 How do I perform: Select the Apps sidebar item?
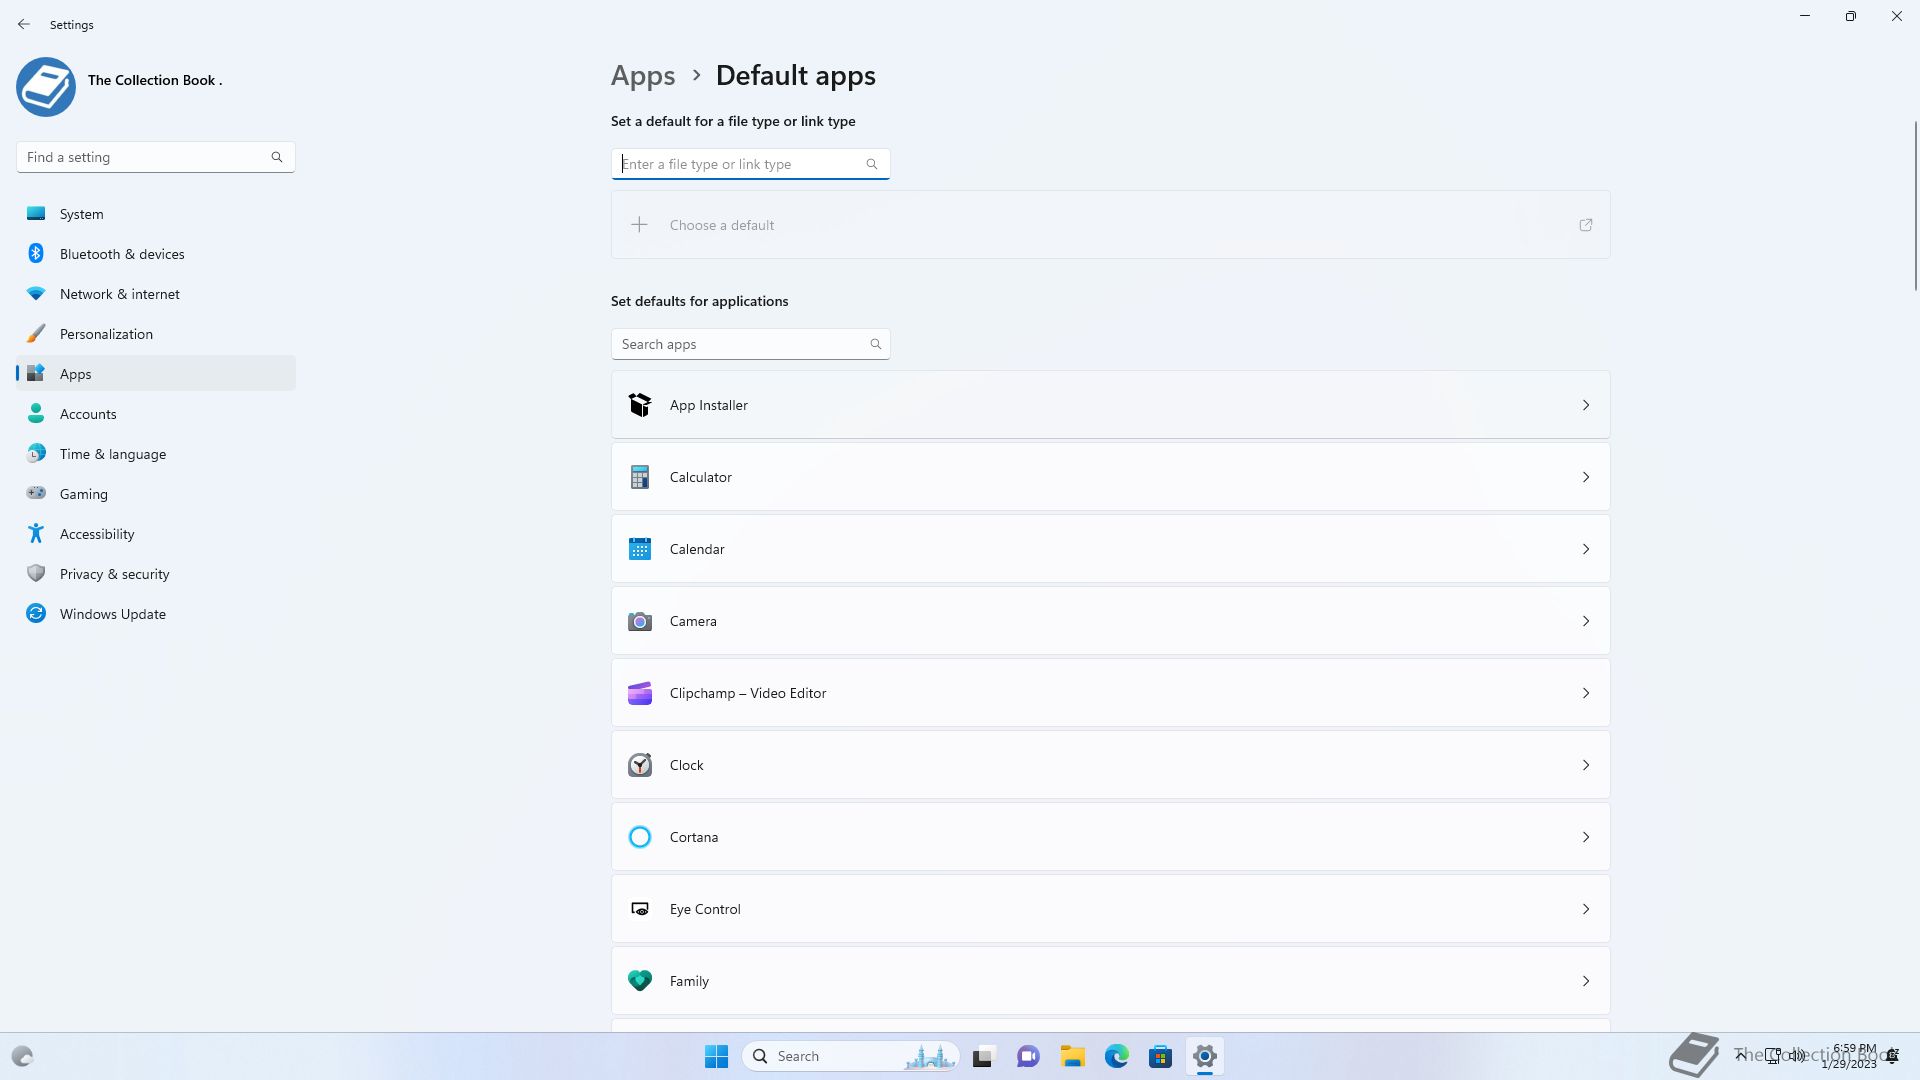[x=156, y=374]
